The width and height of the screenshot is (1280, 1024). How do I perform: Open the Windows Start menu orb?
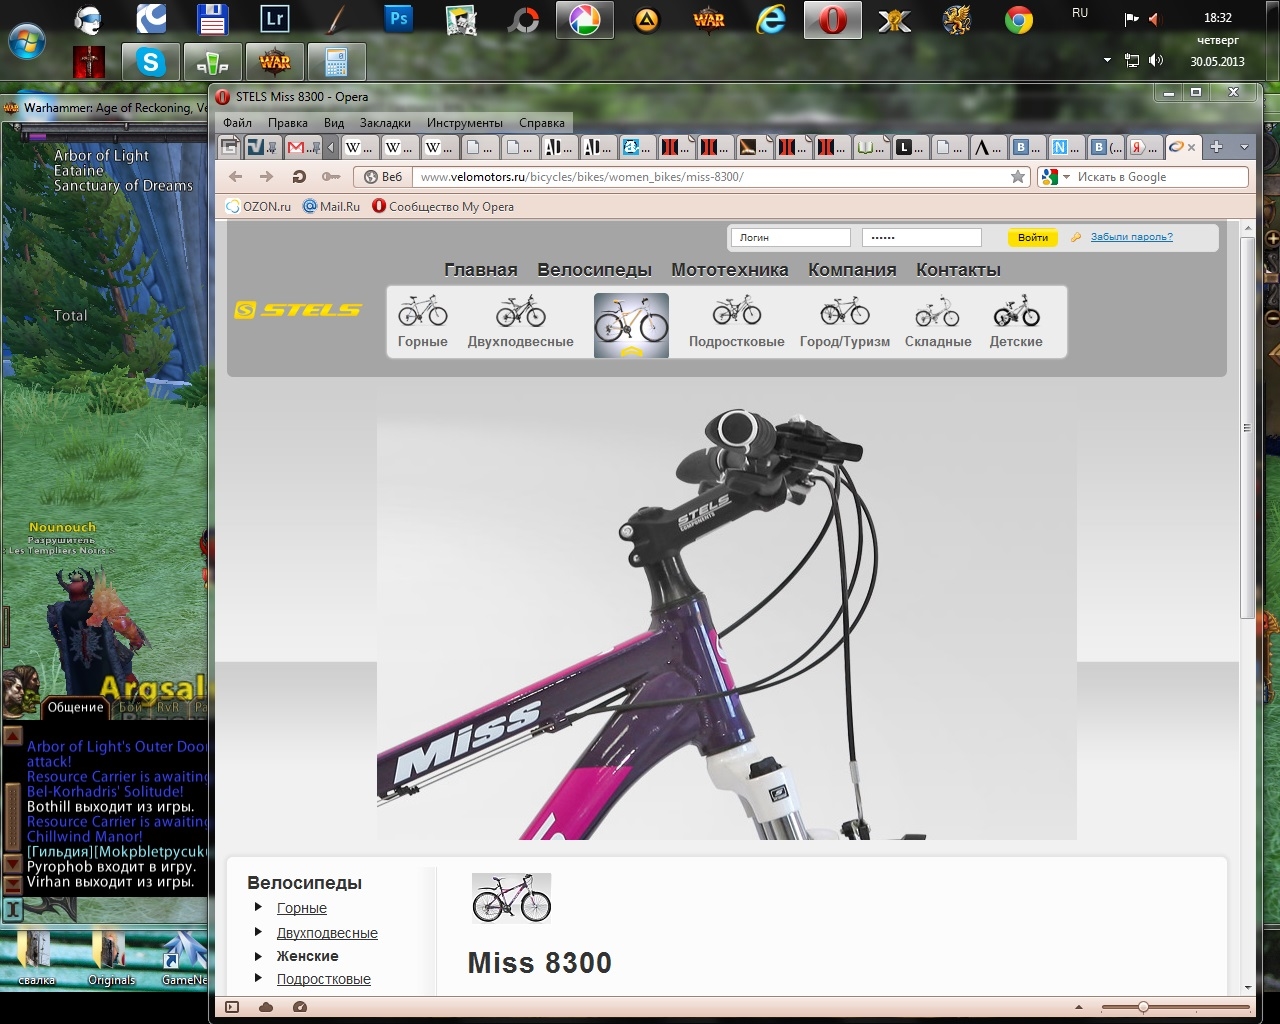pyautogui.click(x=27, y=41)
